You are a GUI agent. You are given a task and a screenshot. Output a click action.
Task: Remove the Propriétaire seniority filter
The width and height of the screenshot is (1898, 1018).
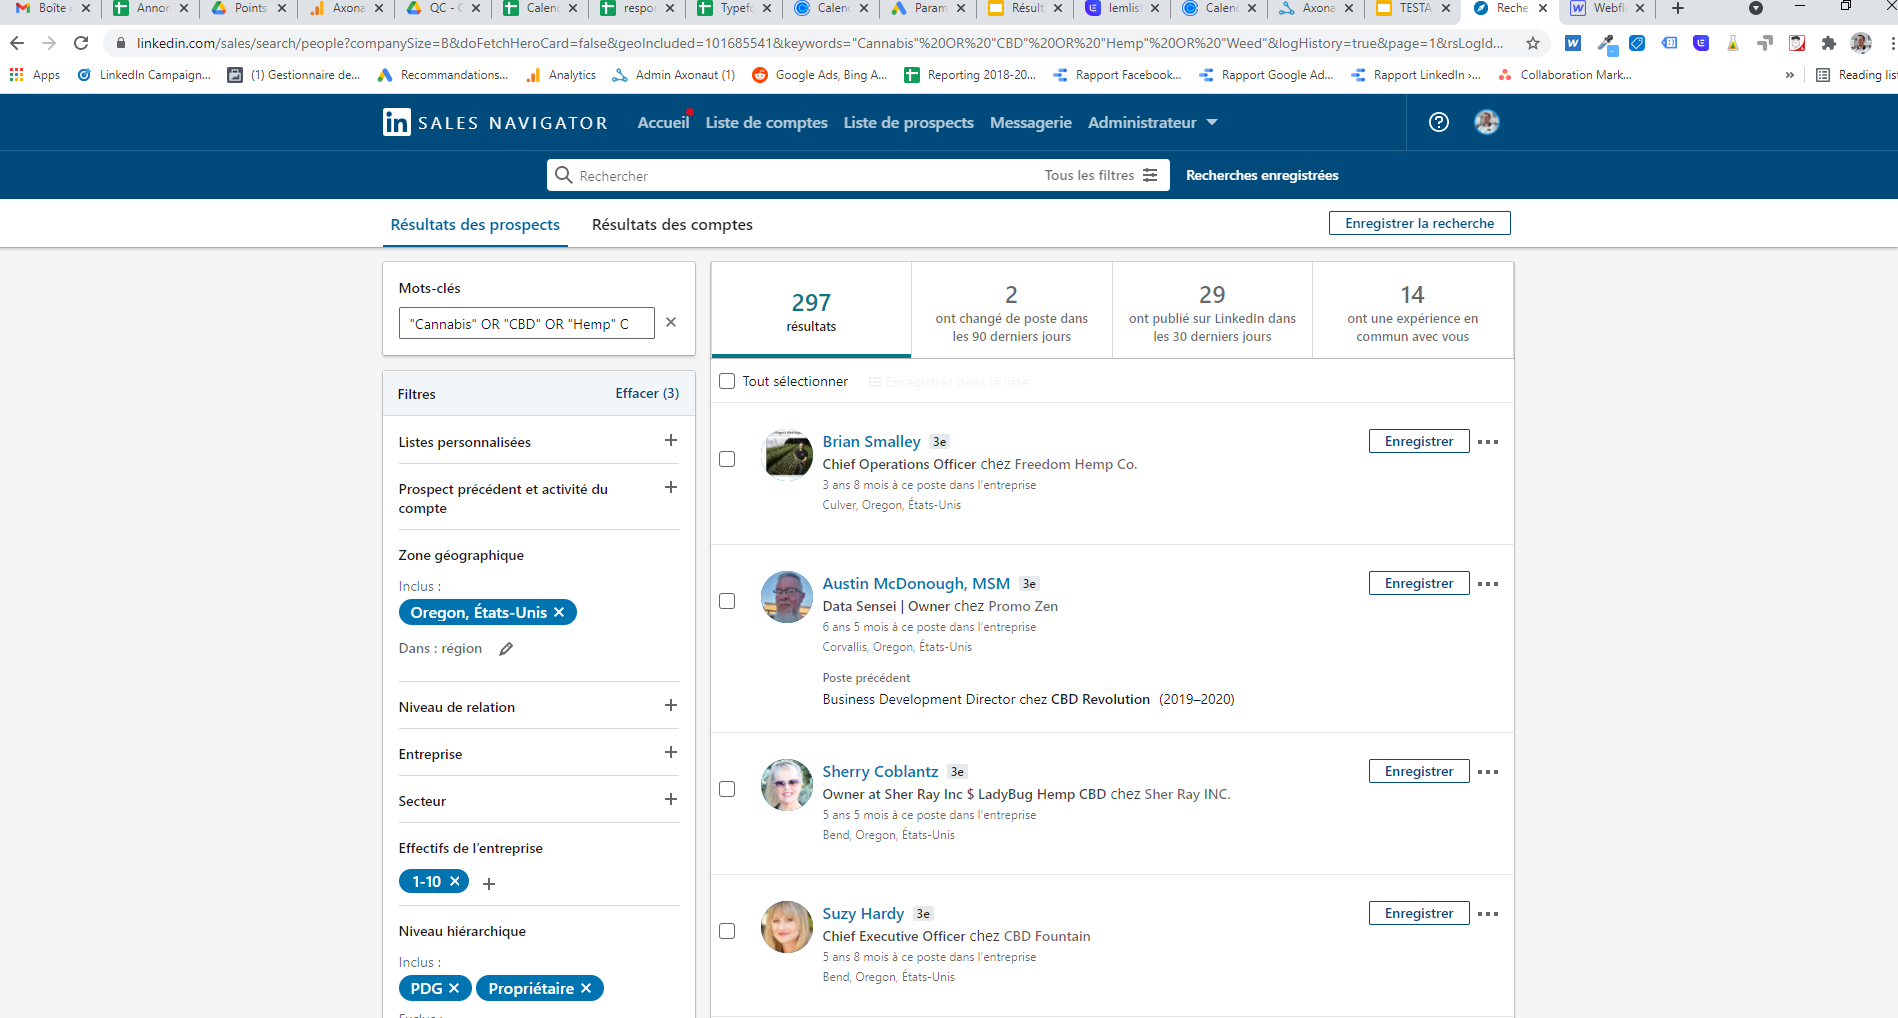coord(586,988)
